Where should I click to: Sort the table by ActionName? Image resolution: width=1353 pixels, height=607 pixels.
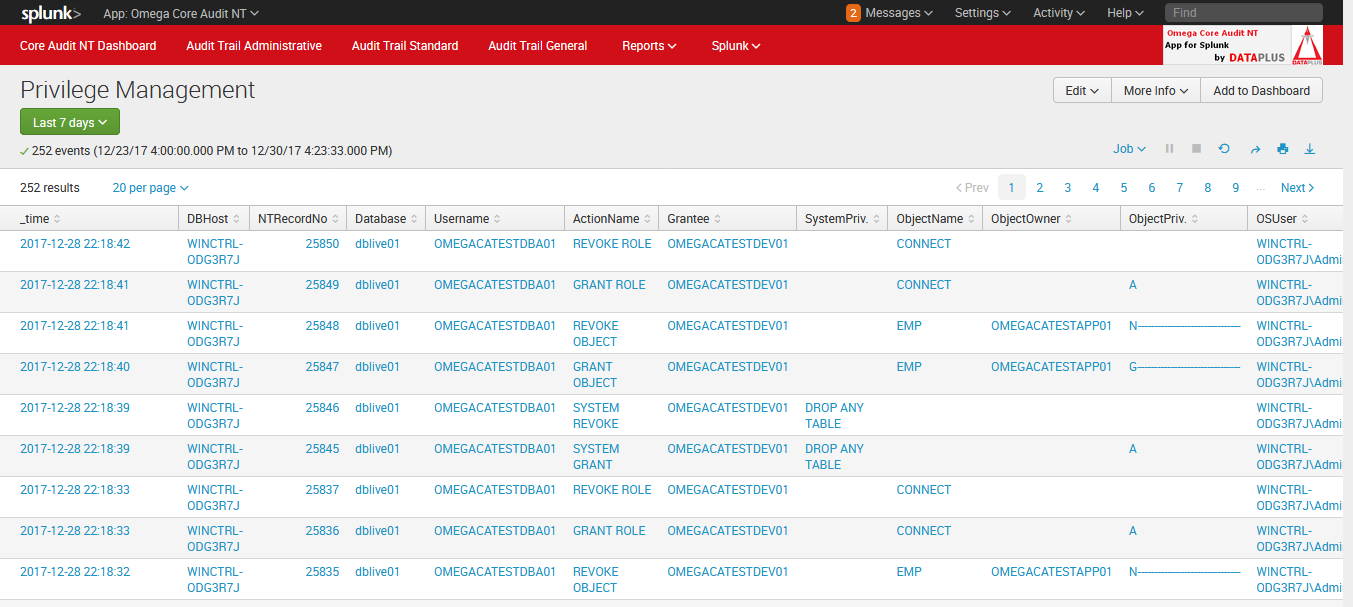604,218
